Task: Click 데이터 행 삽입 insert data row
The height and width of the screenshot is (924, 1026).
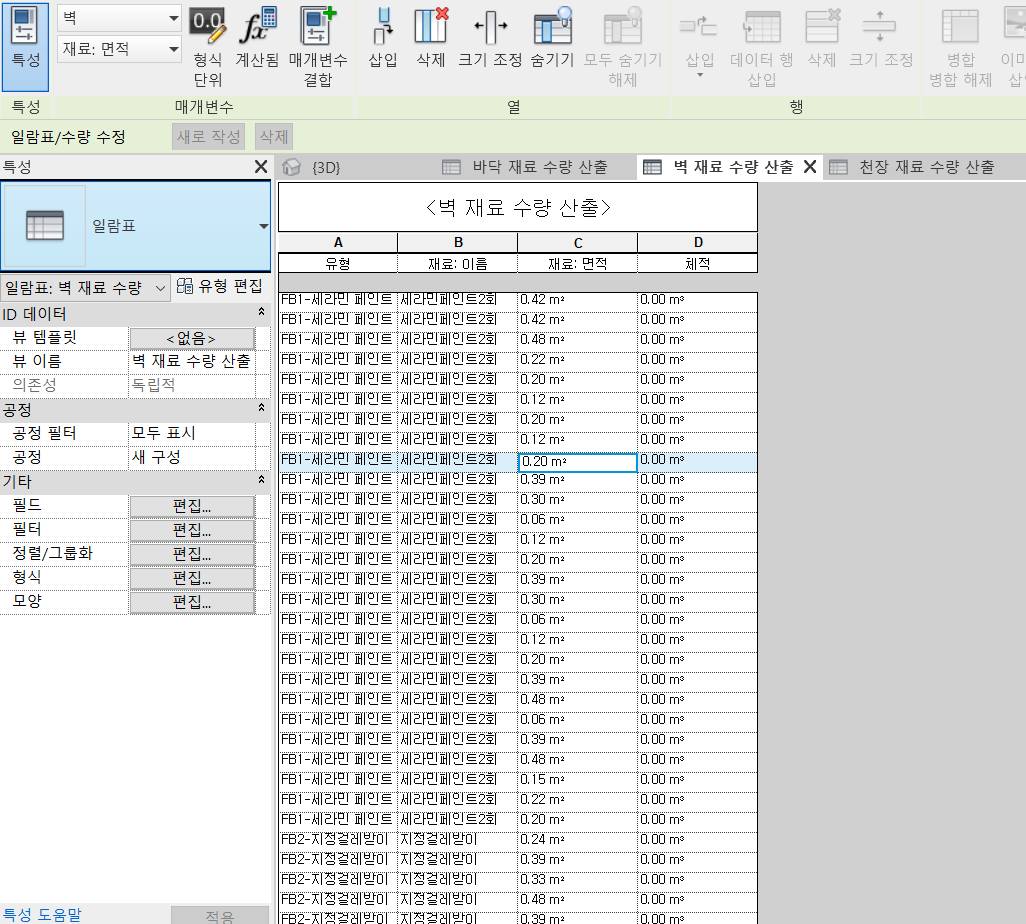Action: [x=762, y=47]
